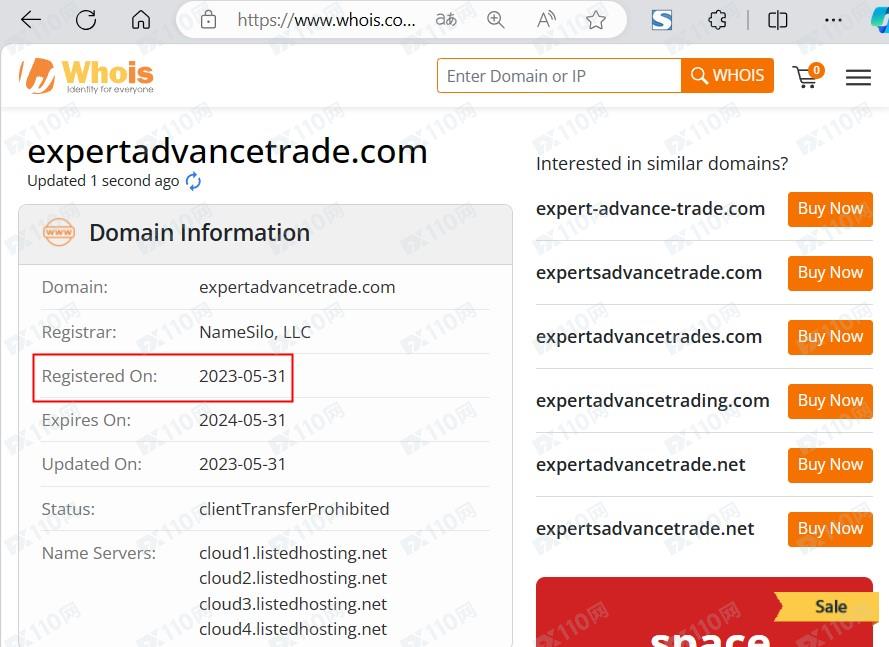
Task: Buy Now for expertadvancetrading.com
Action: click(830, 401)
